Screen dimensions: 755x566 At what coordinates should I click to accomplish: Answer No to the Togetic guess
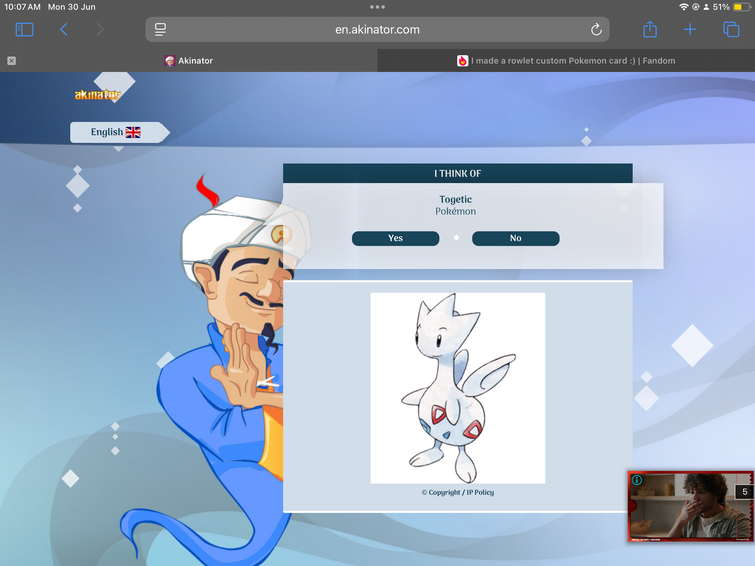point(516,238)
